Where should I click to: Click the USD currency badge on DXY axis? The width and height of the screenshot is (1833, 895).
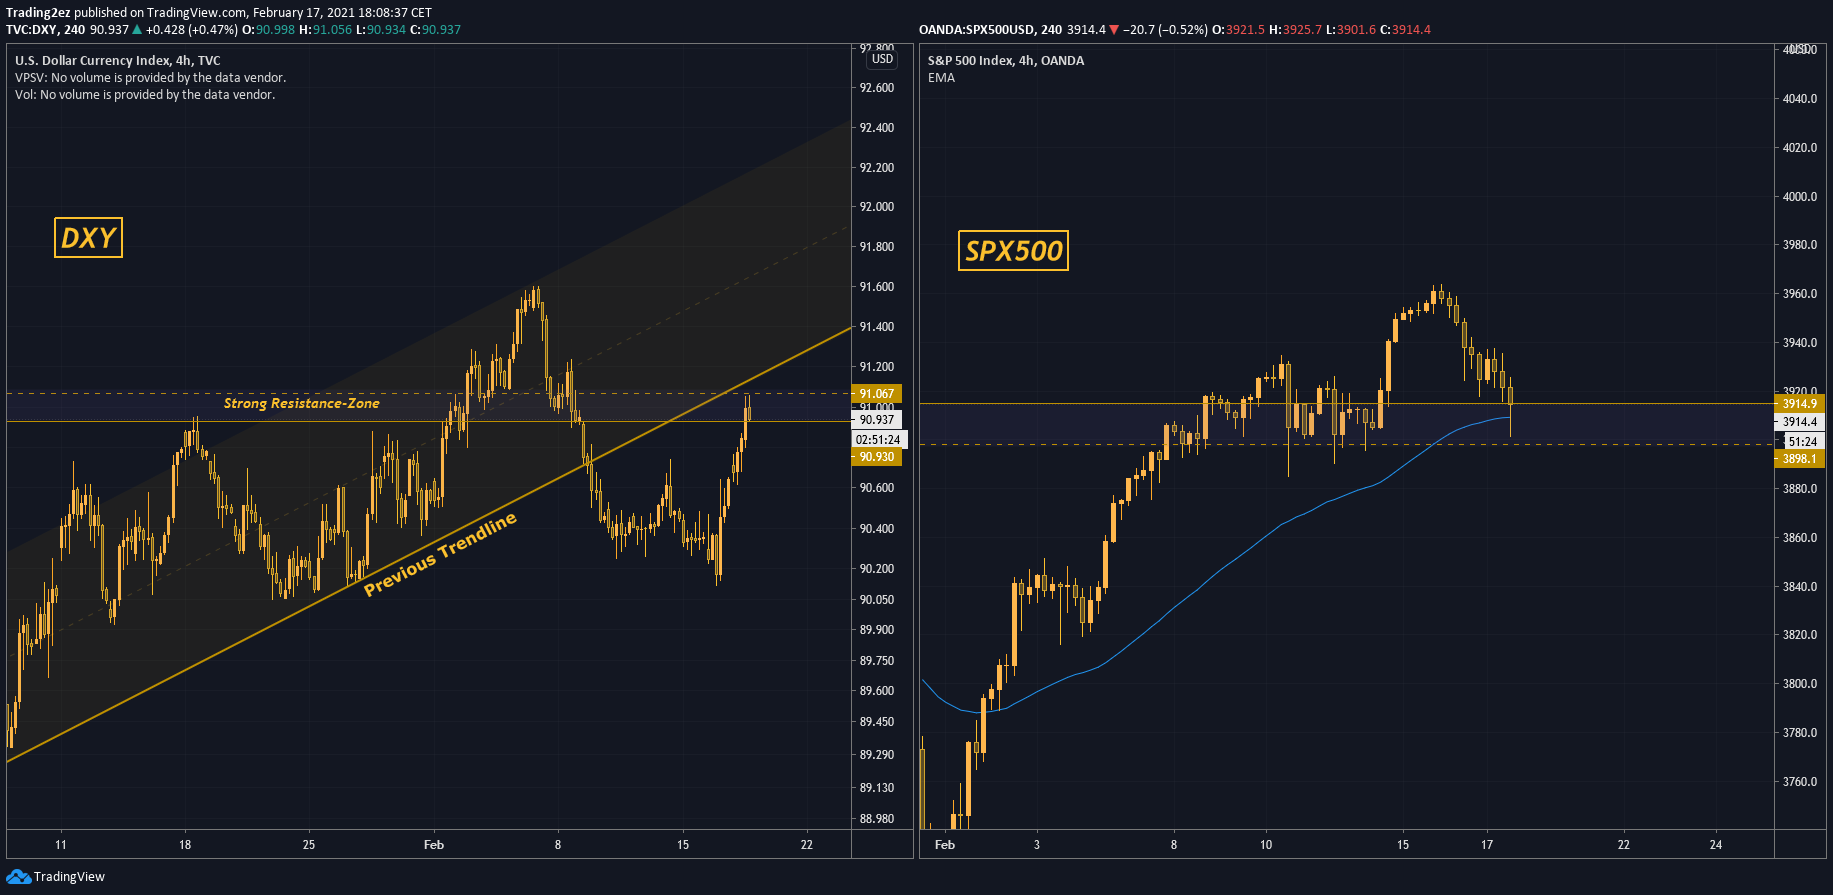(882, 59)
